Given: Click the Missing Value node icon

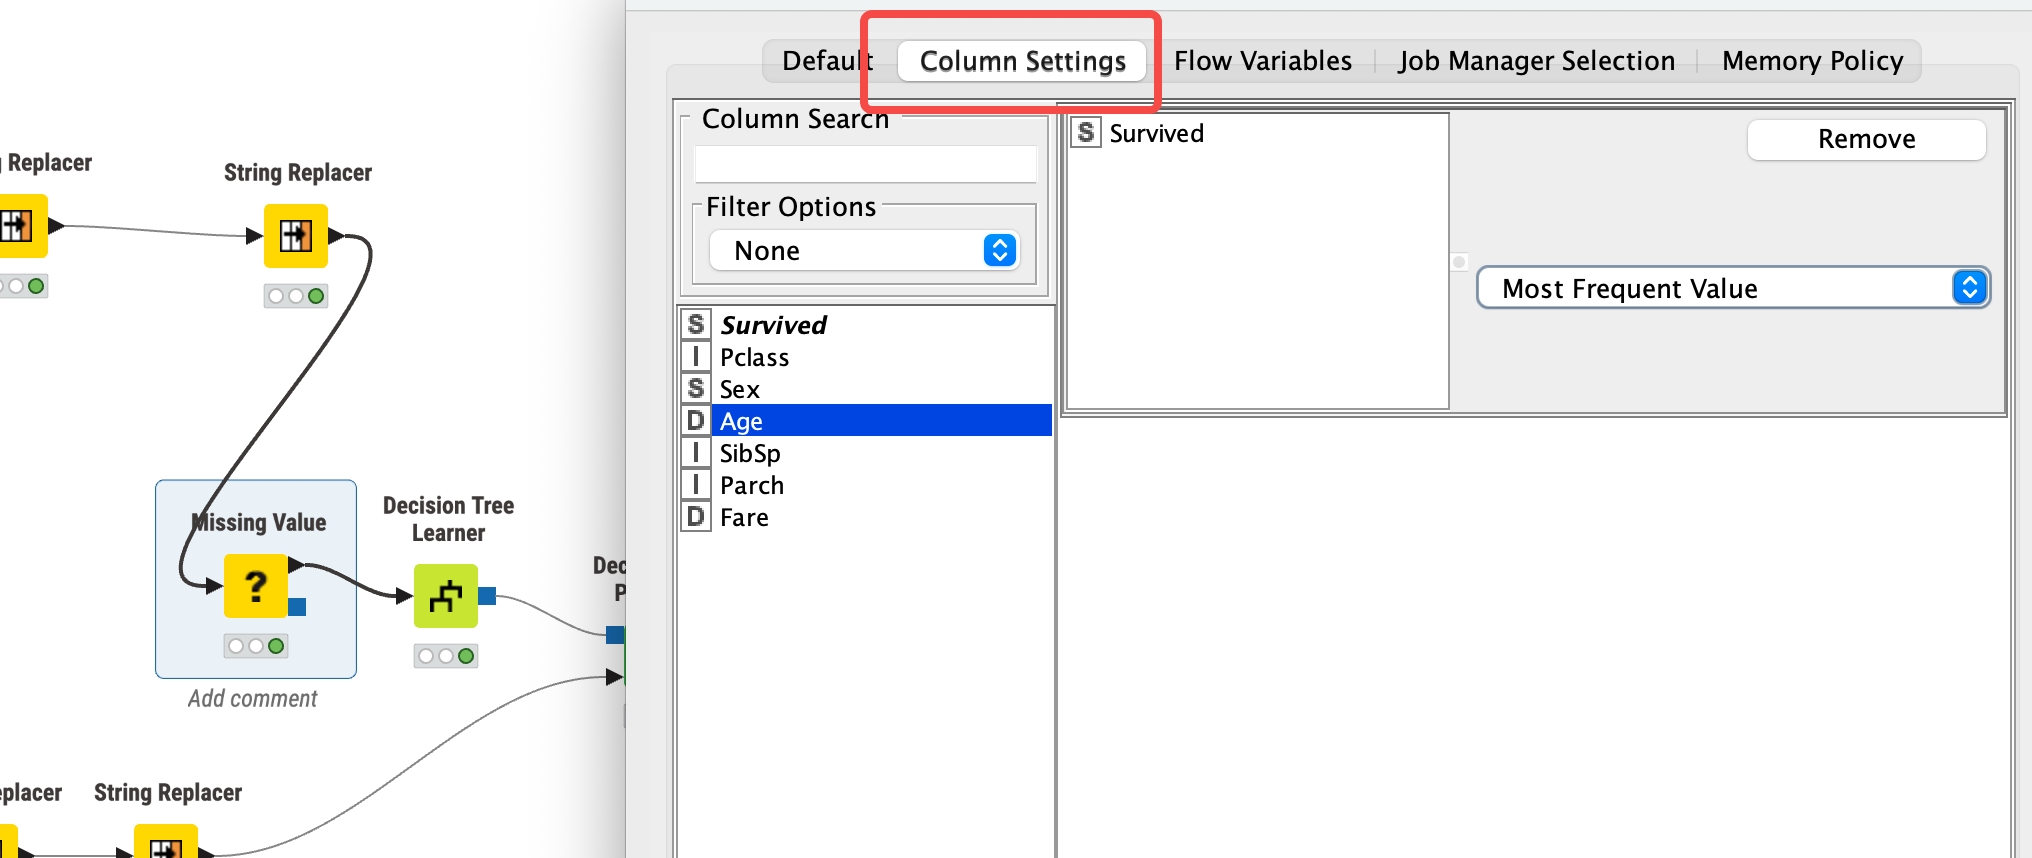Looking at the screenshot, I should pyautogui.click(x=256, y=586).
